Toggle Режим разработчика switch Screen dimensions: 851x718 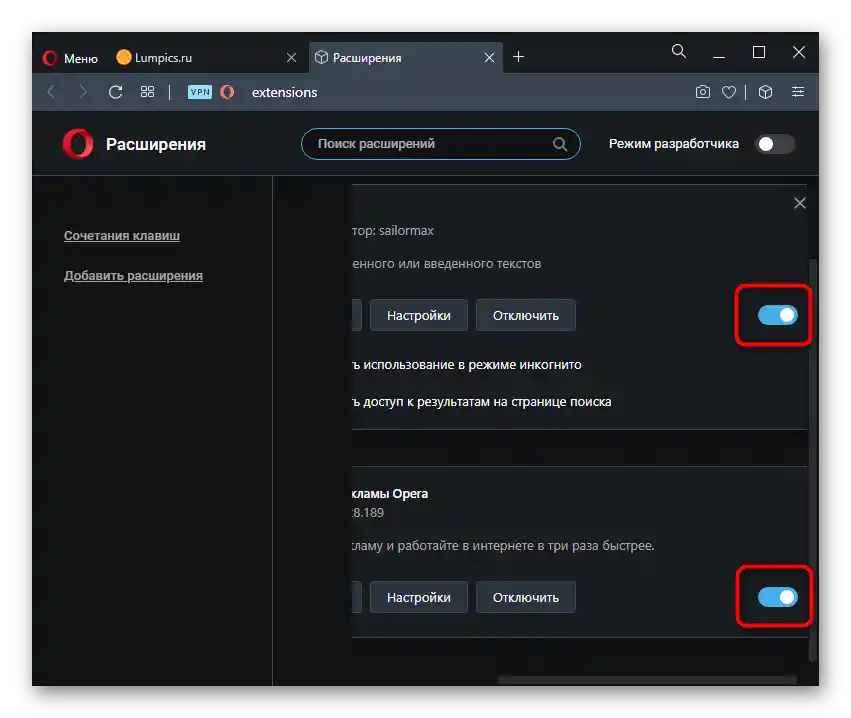774,144
